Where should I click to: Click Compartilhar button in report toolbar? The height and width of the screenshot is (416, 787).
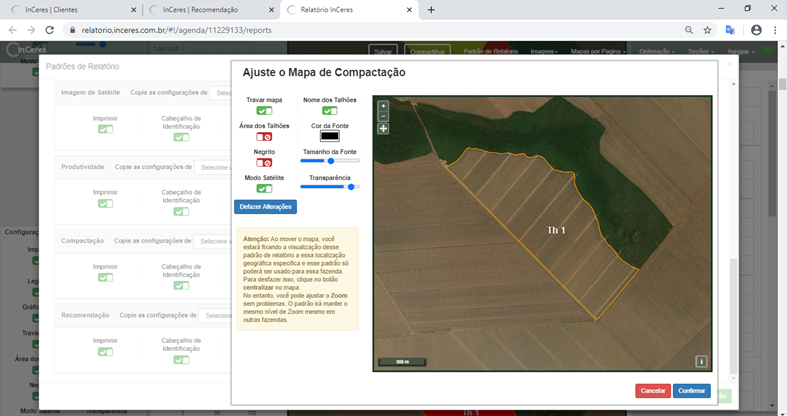(x=427, y=51)
